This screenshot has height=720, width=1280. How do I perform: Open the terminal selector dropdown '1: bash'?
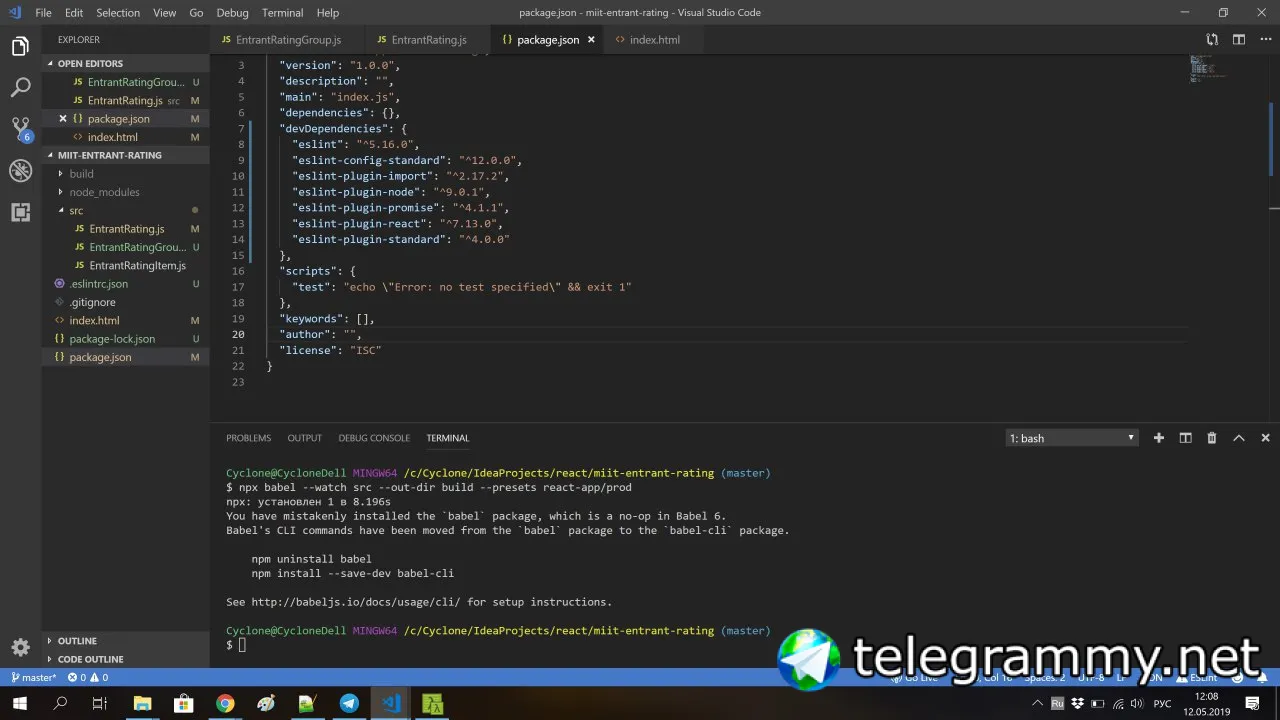pos(1072,438)
